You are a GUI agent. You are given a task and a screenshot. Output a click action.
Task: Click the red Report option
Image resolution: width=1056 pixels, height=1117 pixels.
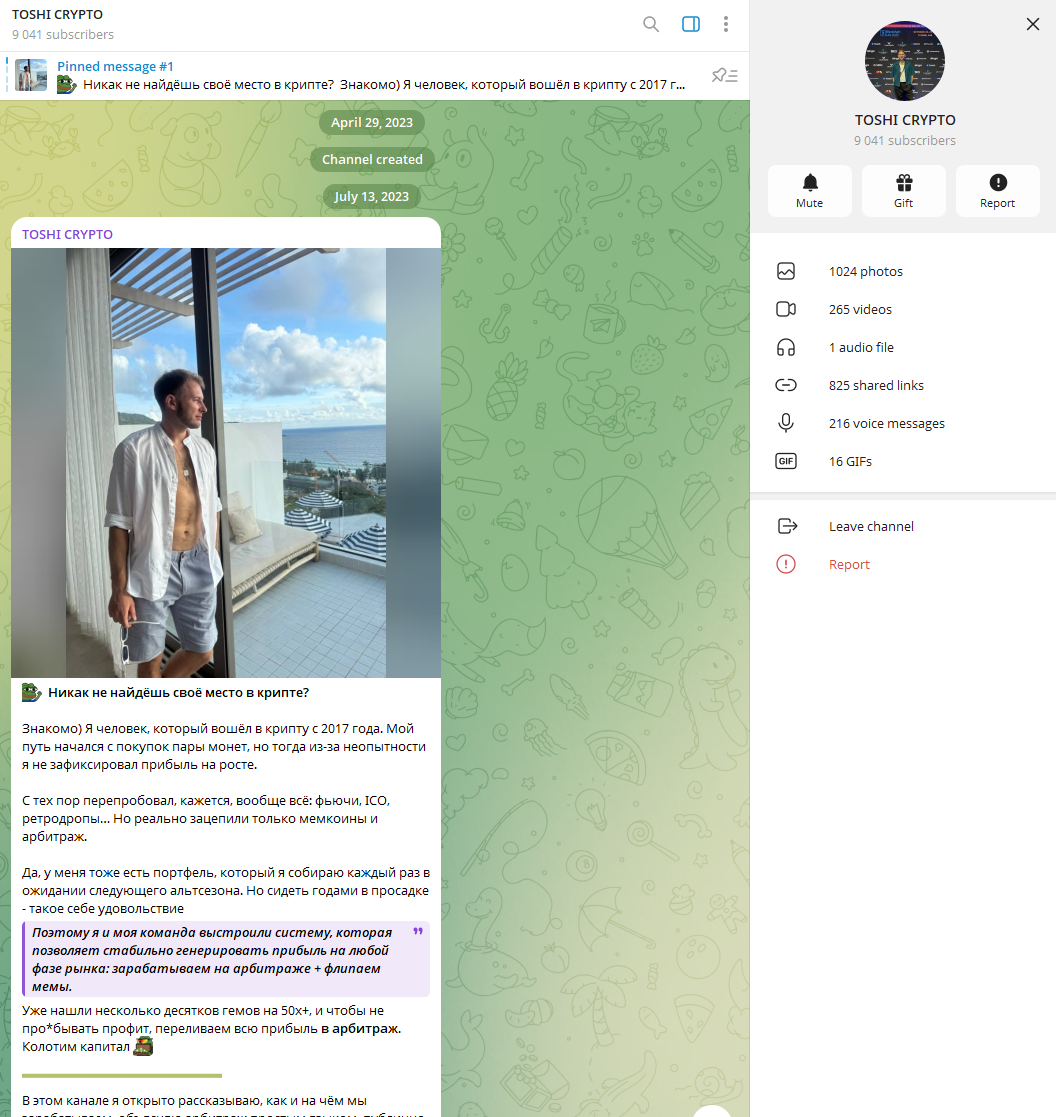[849, 565]
